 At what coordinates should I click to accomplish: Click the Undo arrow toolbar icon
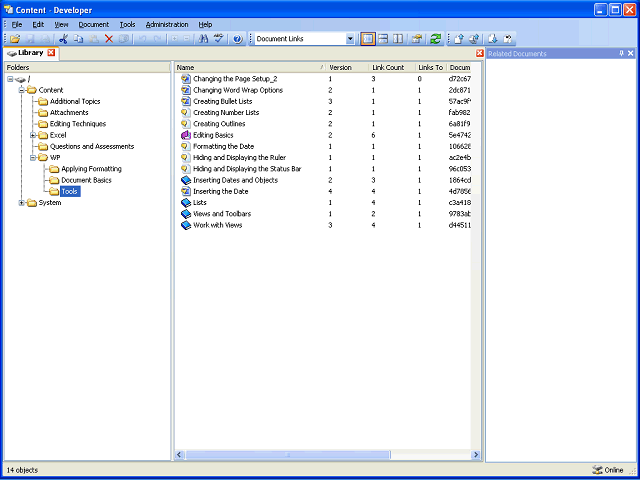coord(142,39)
